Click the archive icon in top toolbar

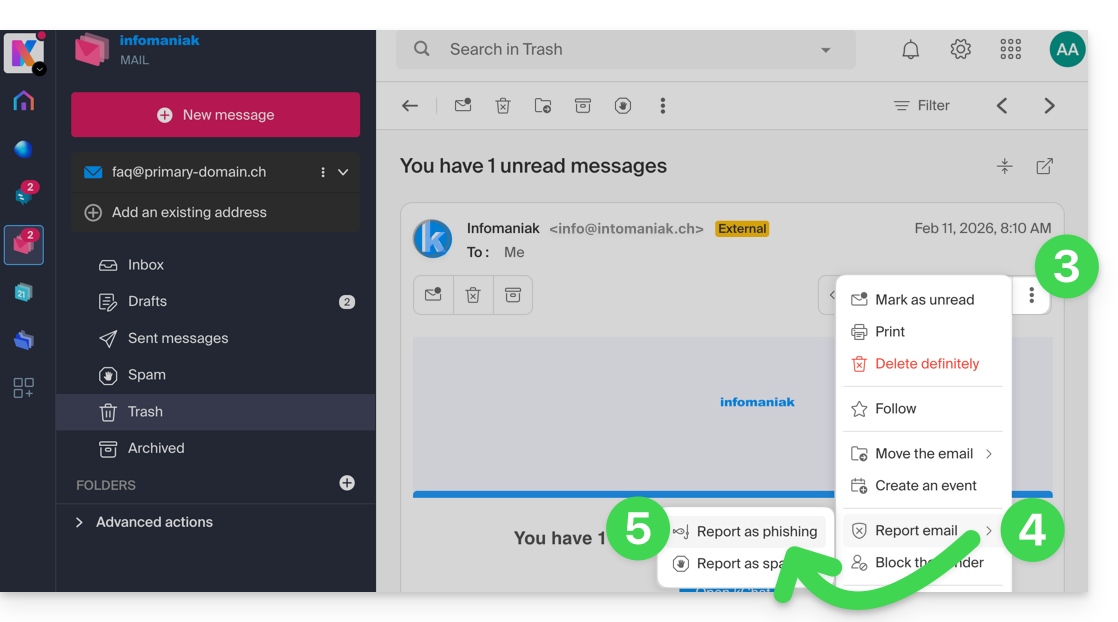click(583, 106)
